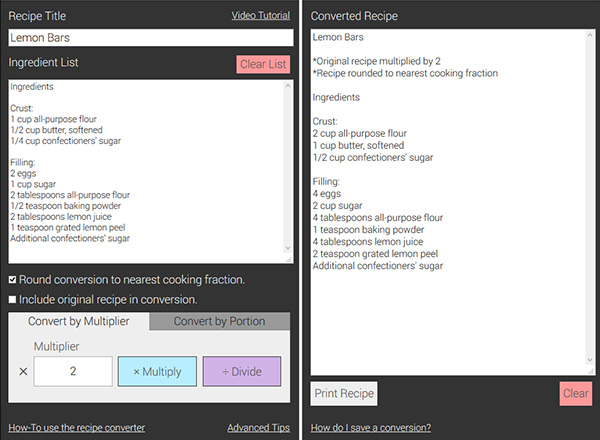Click into the Multiplier value field

[x=73, y=372]
